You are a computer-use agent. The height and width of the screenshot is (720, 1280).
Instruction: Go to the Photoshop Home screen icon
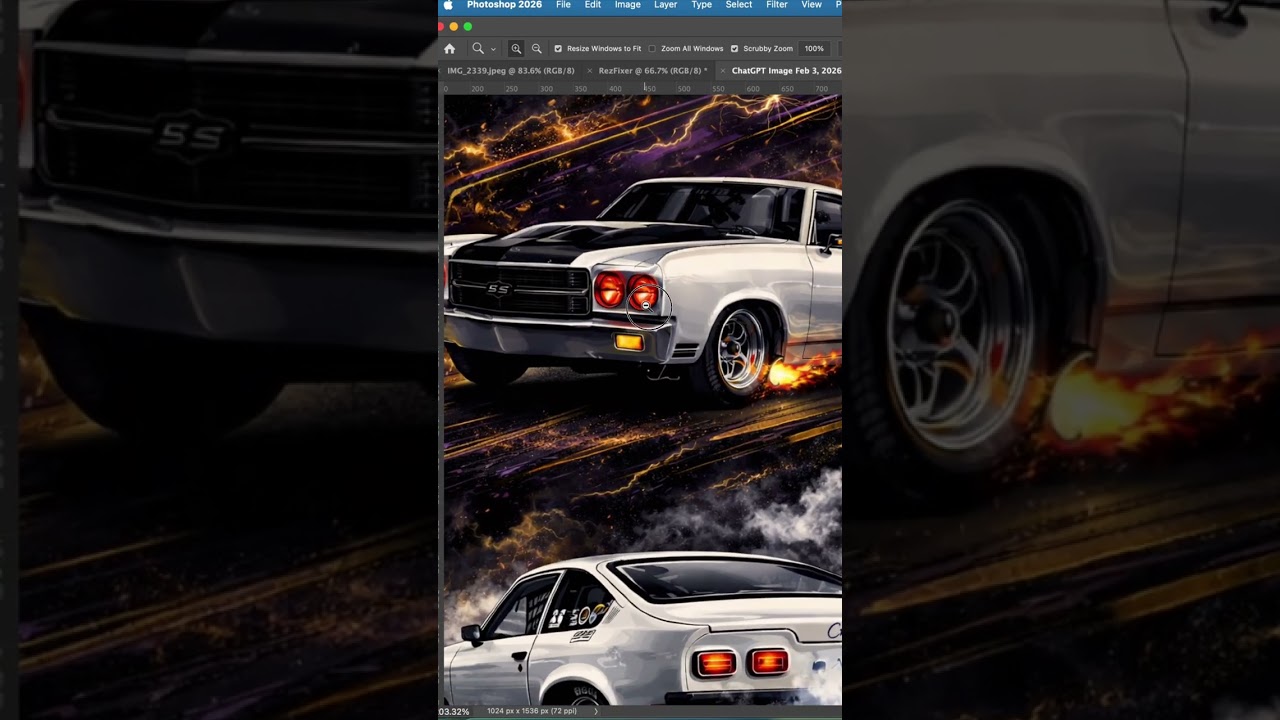(x=449, y=48)
